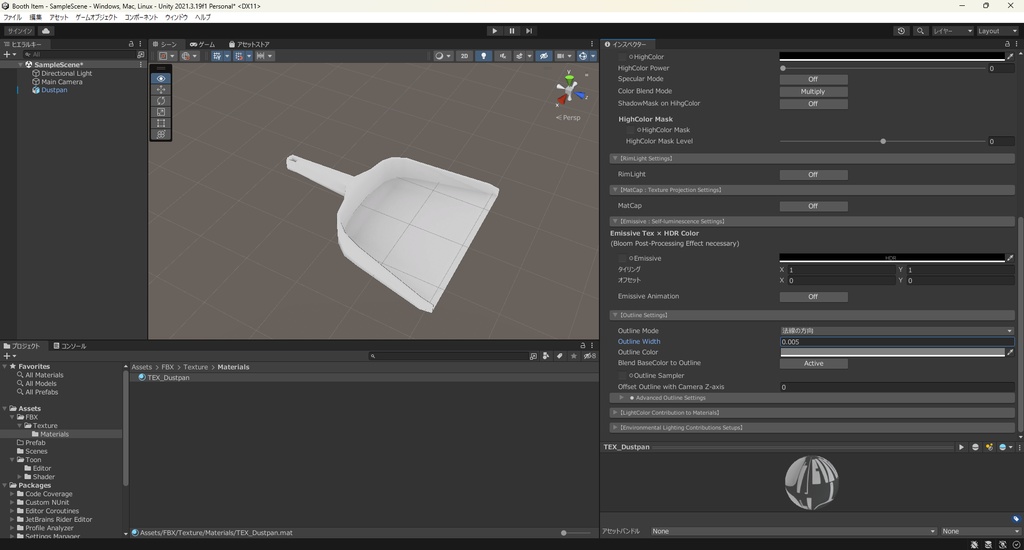Screen dimensions: 1024x550
Task: Toggle scene visibility of hidden objects
Action: (543, 56)
